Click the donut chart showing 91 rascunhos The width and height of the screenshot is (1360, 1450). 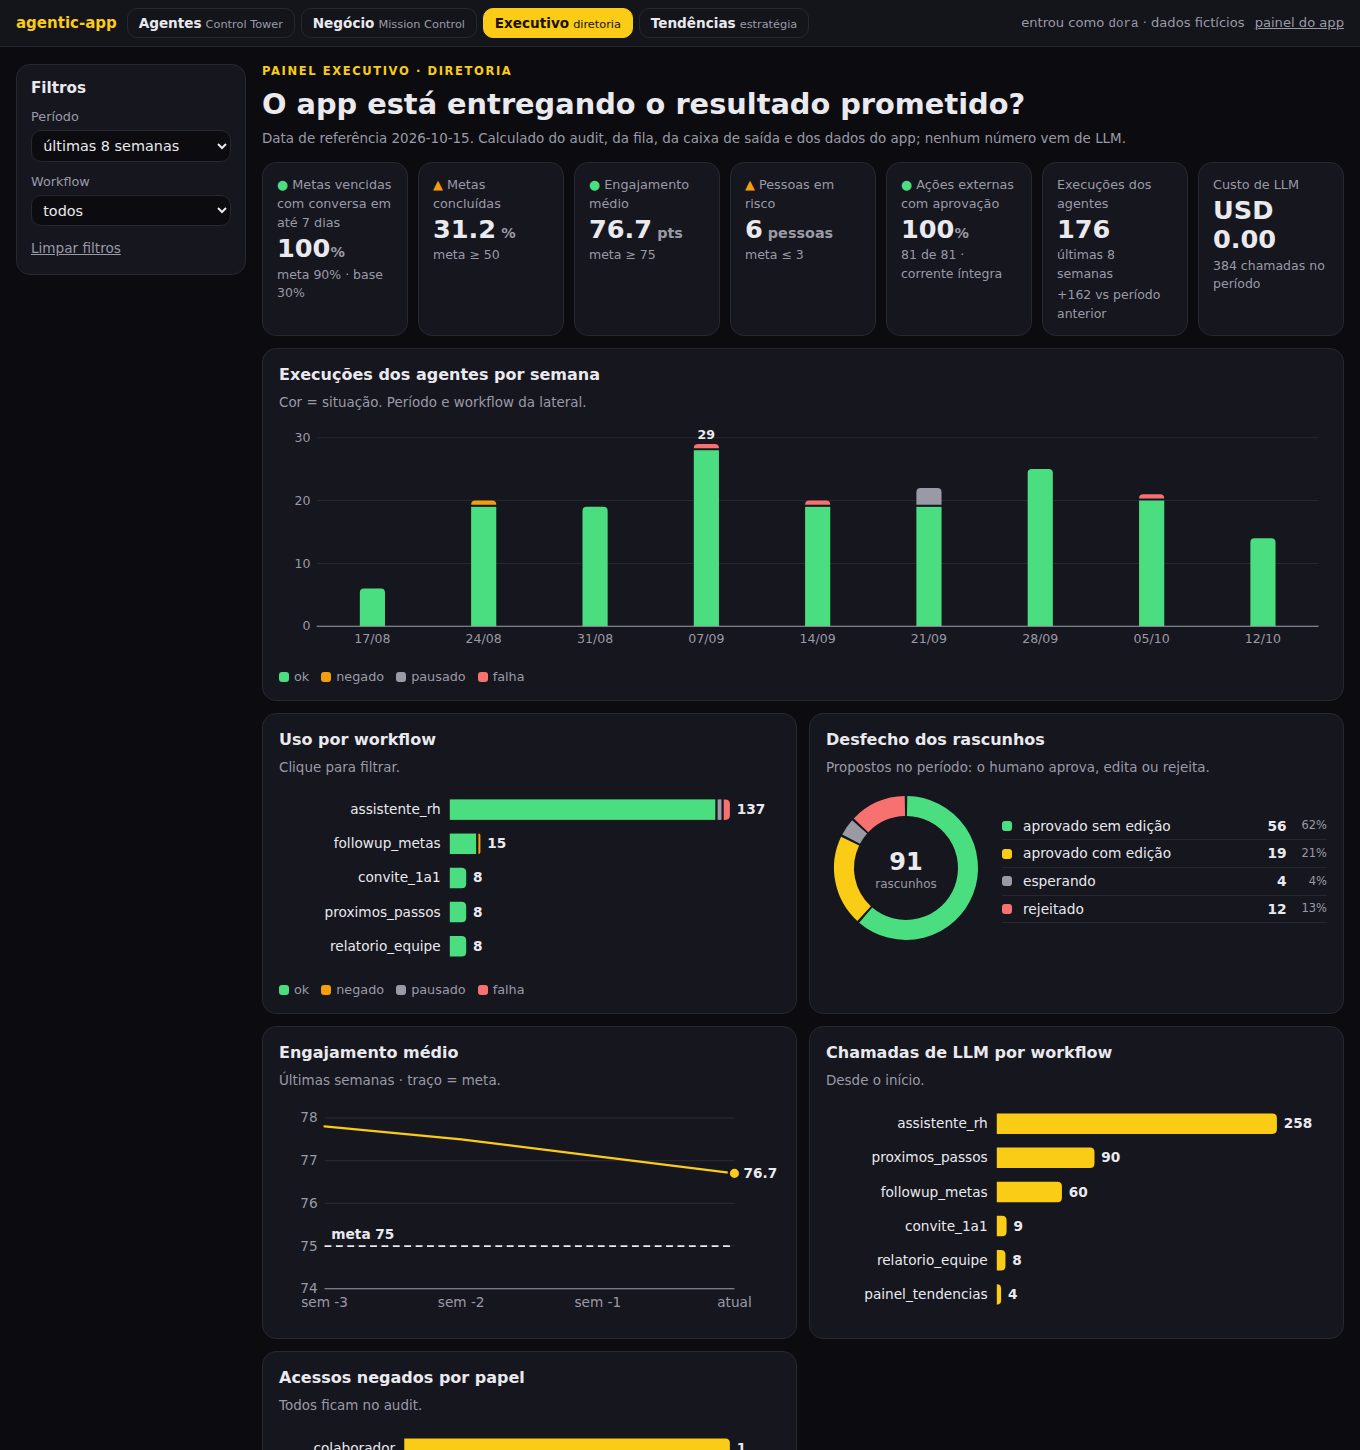click(x=906, y=868)
